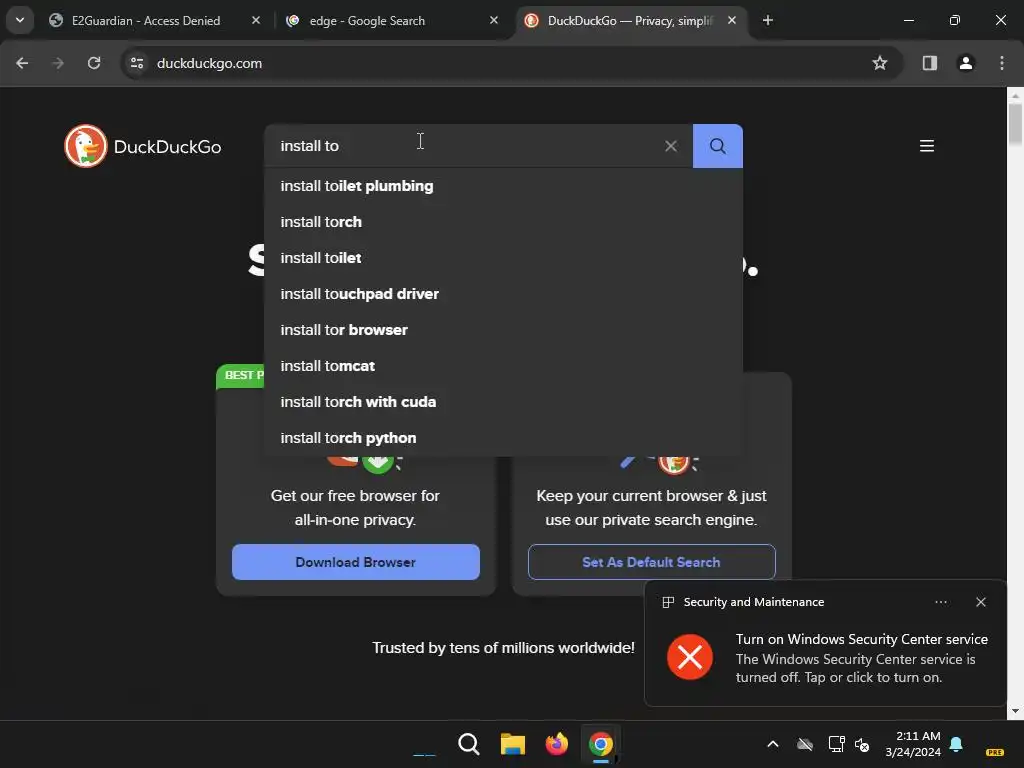
Task: Click Set As Default Search button
Action: pos(652,562)
